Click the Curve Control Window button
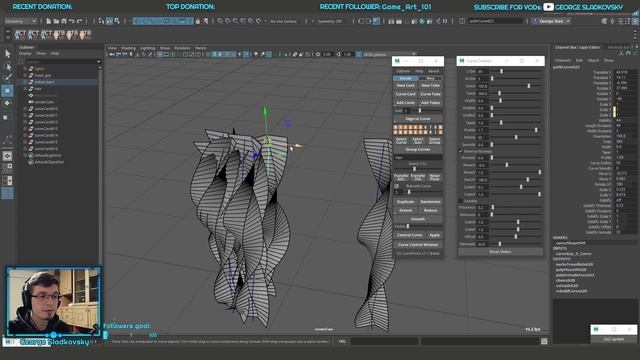This screenshot has height=360, width=640. [418, 244]
